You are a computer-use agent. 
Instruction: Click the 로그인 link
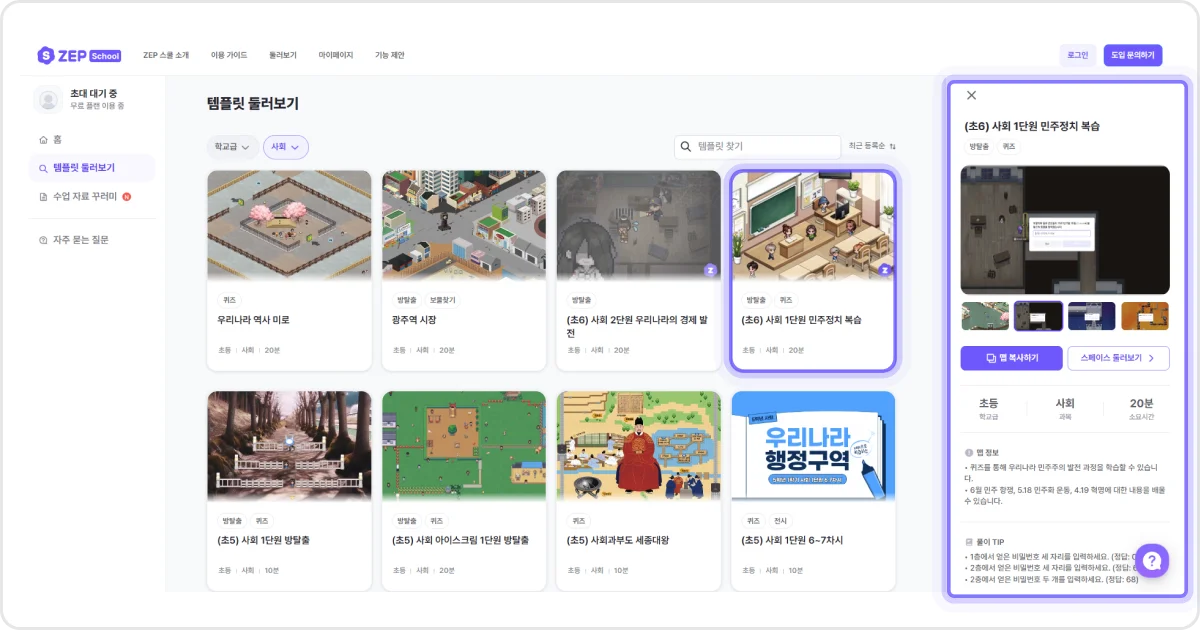pyautogui.click(x=1080, y=55)
